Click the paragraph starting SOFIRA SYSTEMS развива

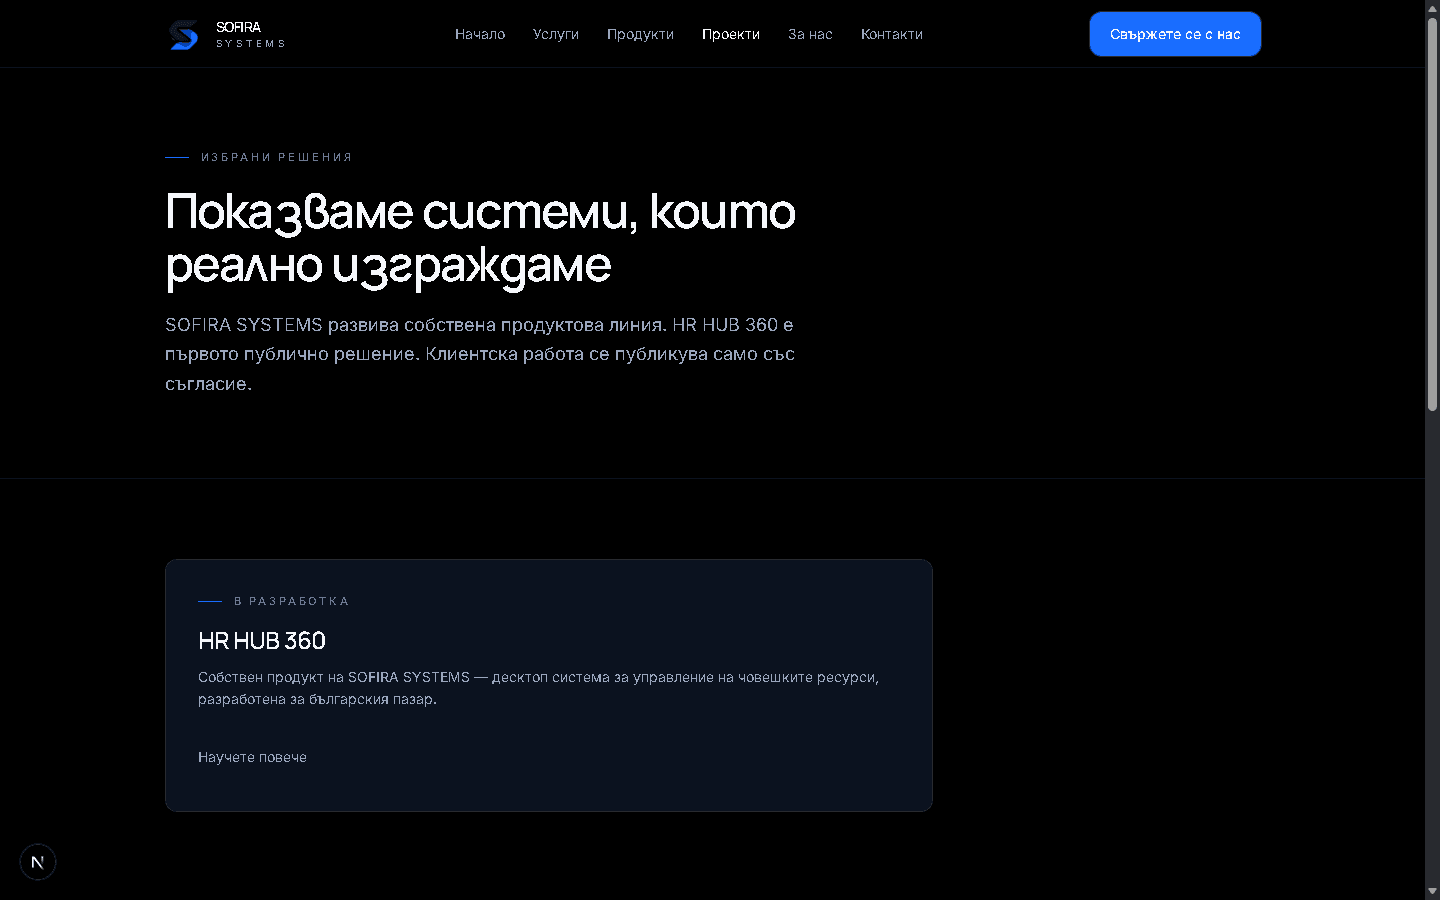[x=480, y=354]
